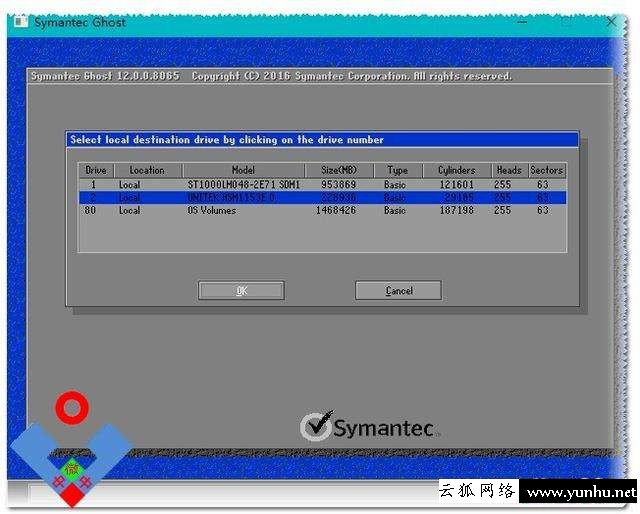Click size value 953869
640x514 pixels.
(x=338, y=185)
